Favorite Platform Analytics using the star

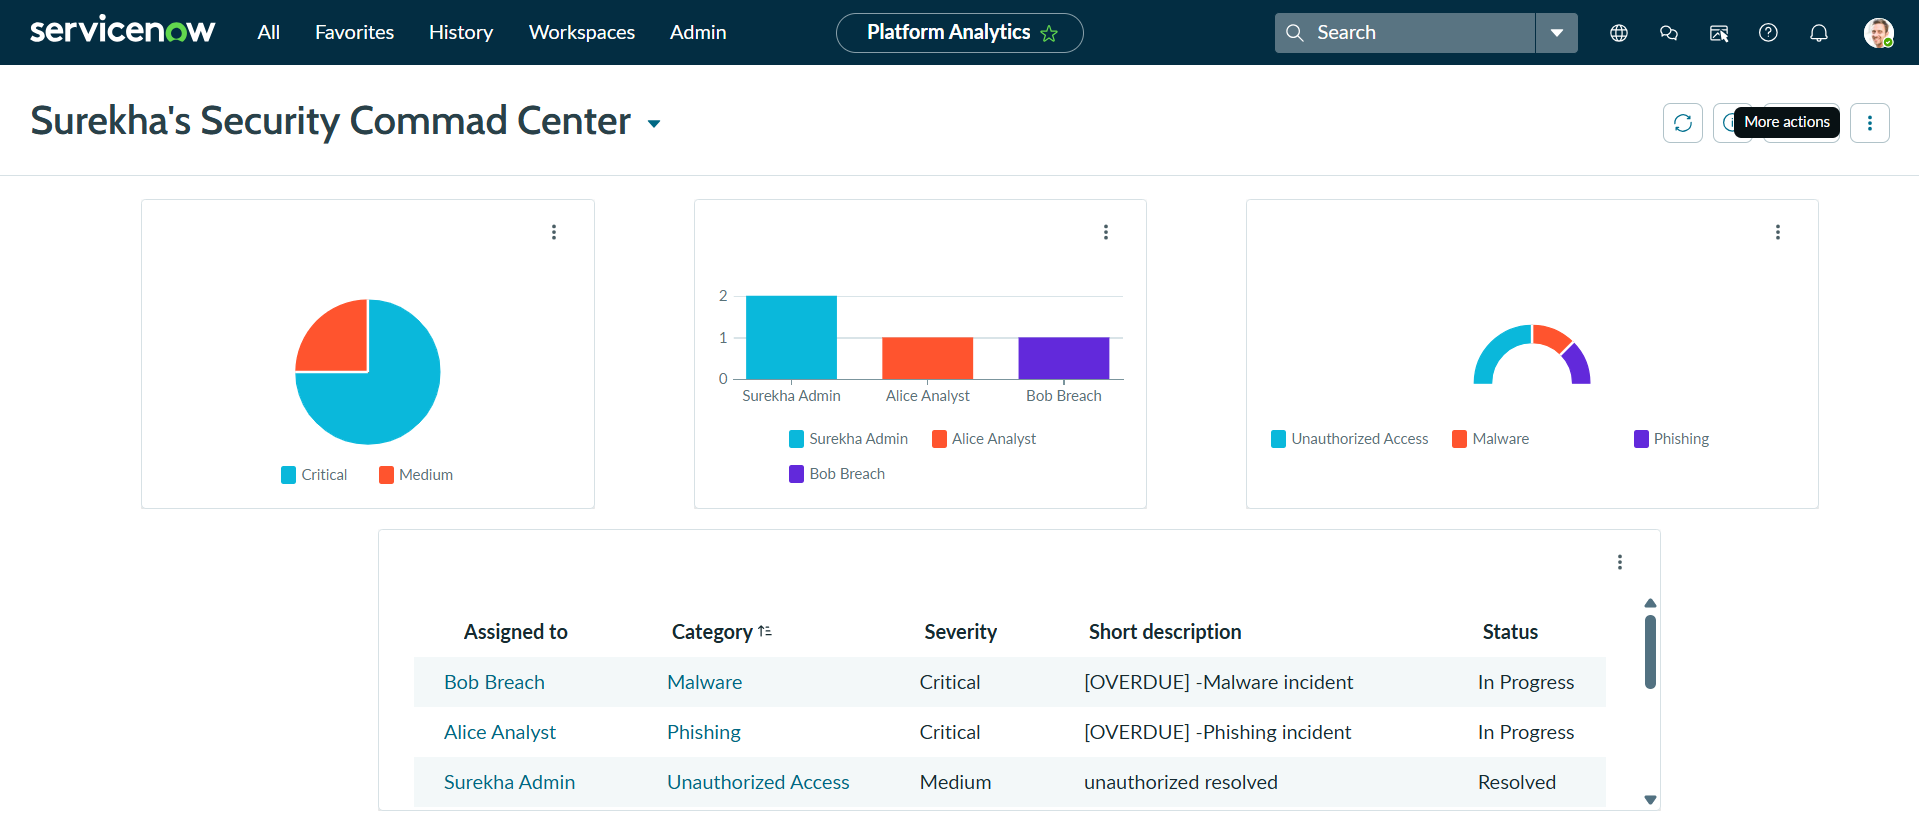(1049, 34)
